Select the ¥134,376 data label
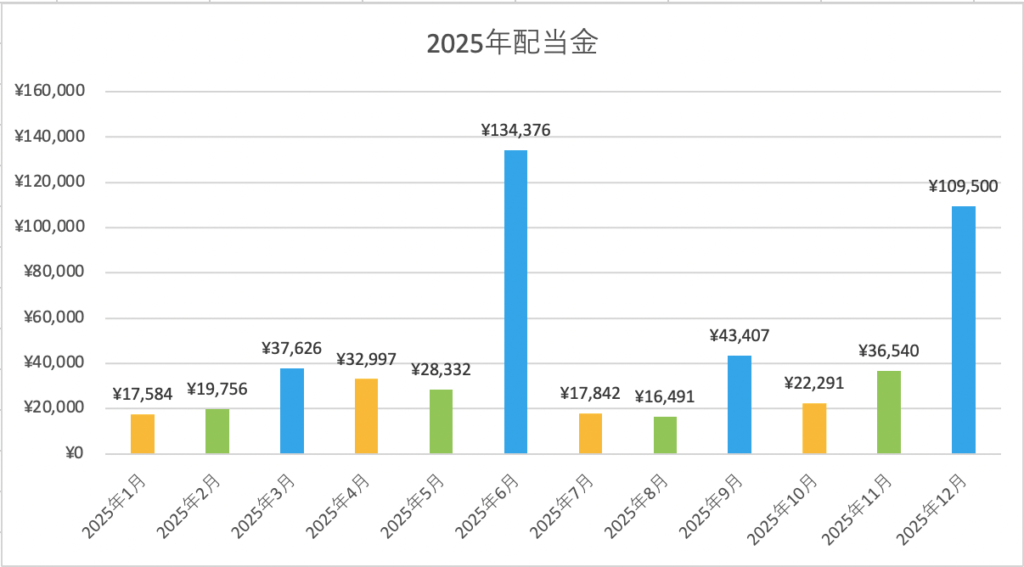Image resolution: width=1024 pixels, height=567 pixels. point(516,130)
